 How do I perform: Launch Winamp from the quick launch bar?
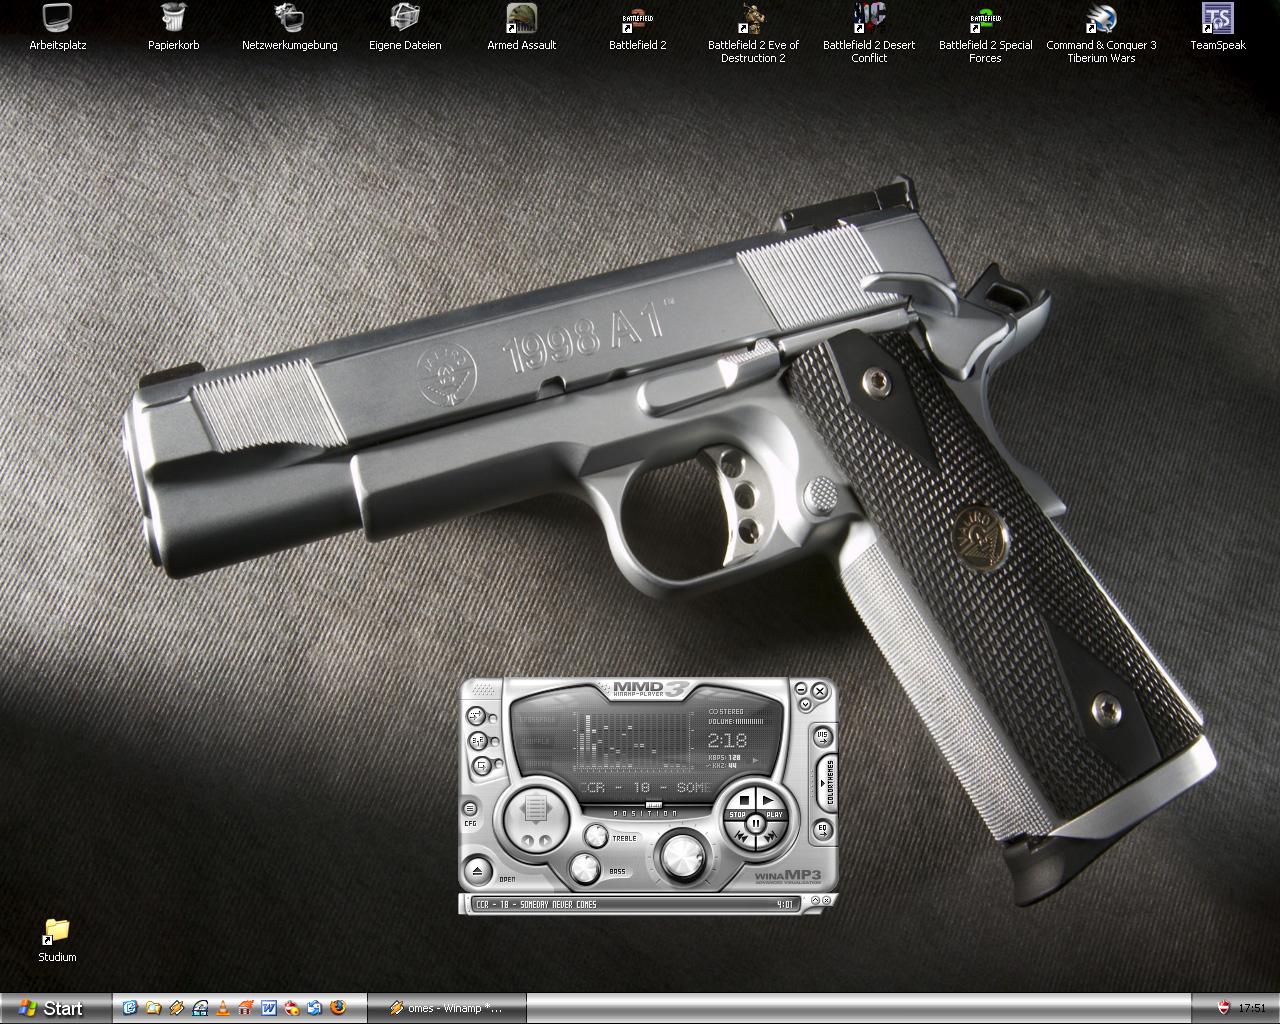[176, 1007]
